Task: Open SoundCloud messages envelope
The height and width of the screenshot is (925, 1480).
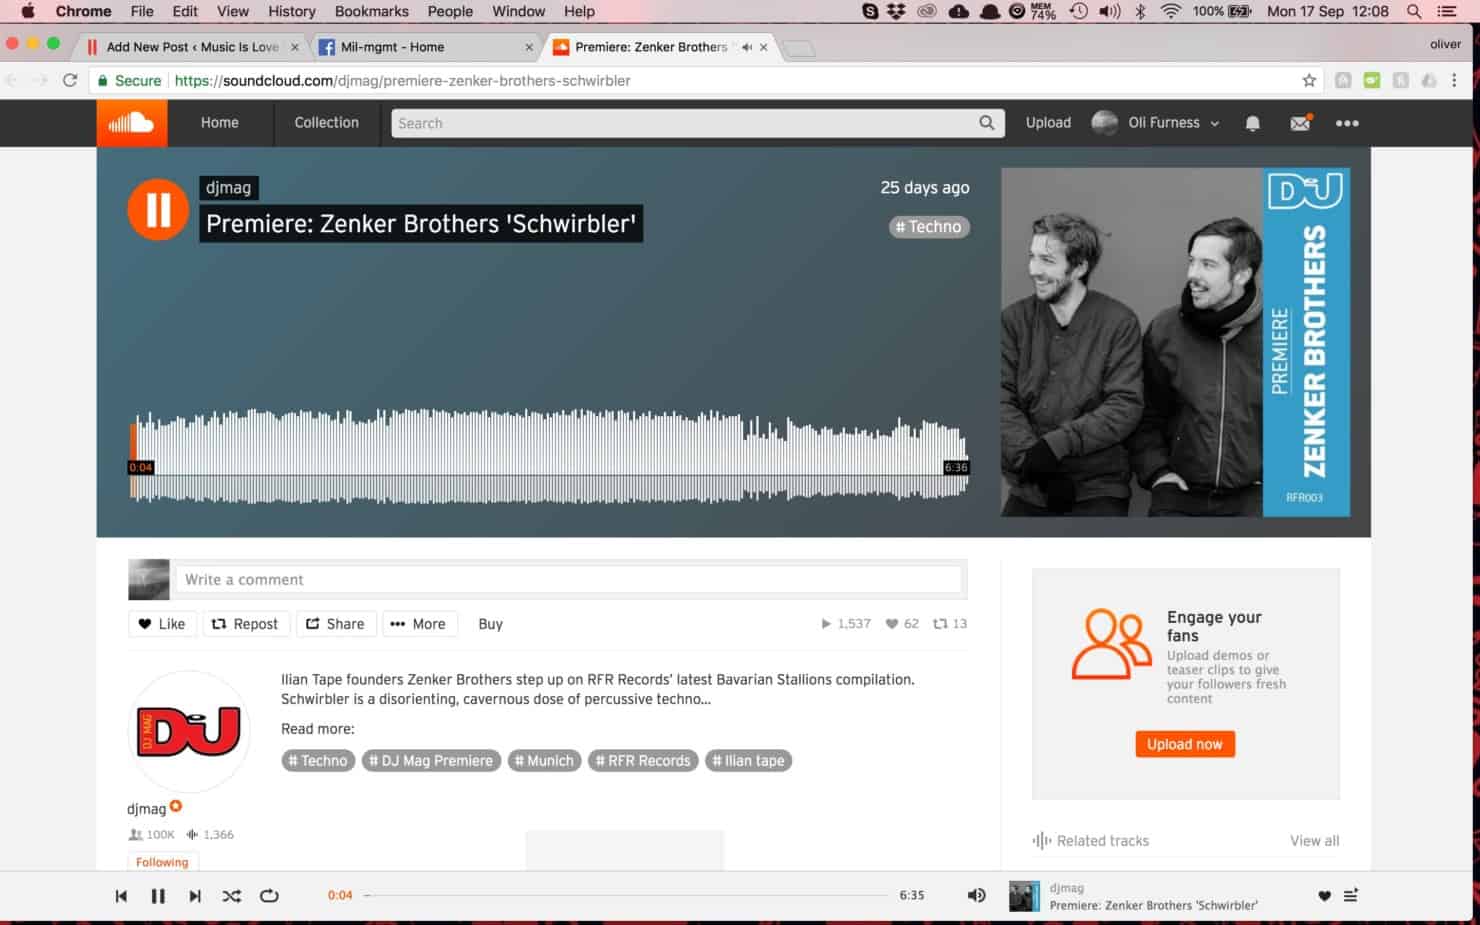Action: point(1300,123)
